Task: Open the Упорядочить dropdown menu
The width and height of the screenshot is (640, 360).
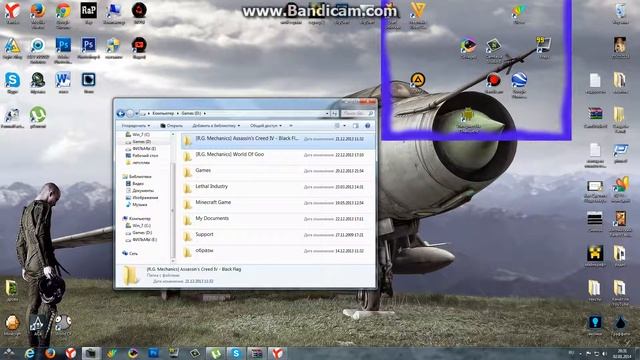Action: point(136,126)
